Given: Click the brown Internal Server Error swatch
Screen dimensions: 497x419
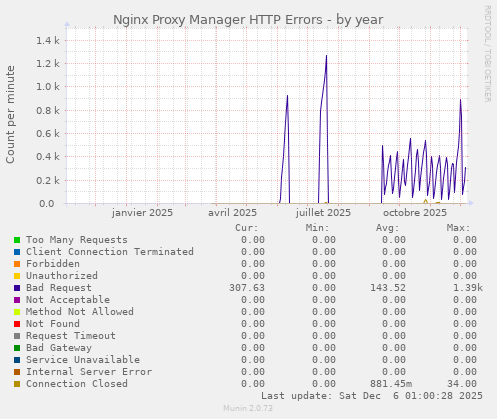Looking at the screenshot, I should (17, 372).
